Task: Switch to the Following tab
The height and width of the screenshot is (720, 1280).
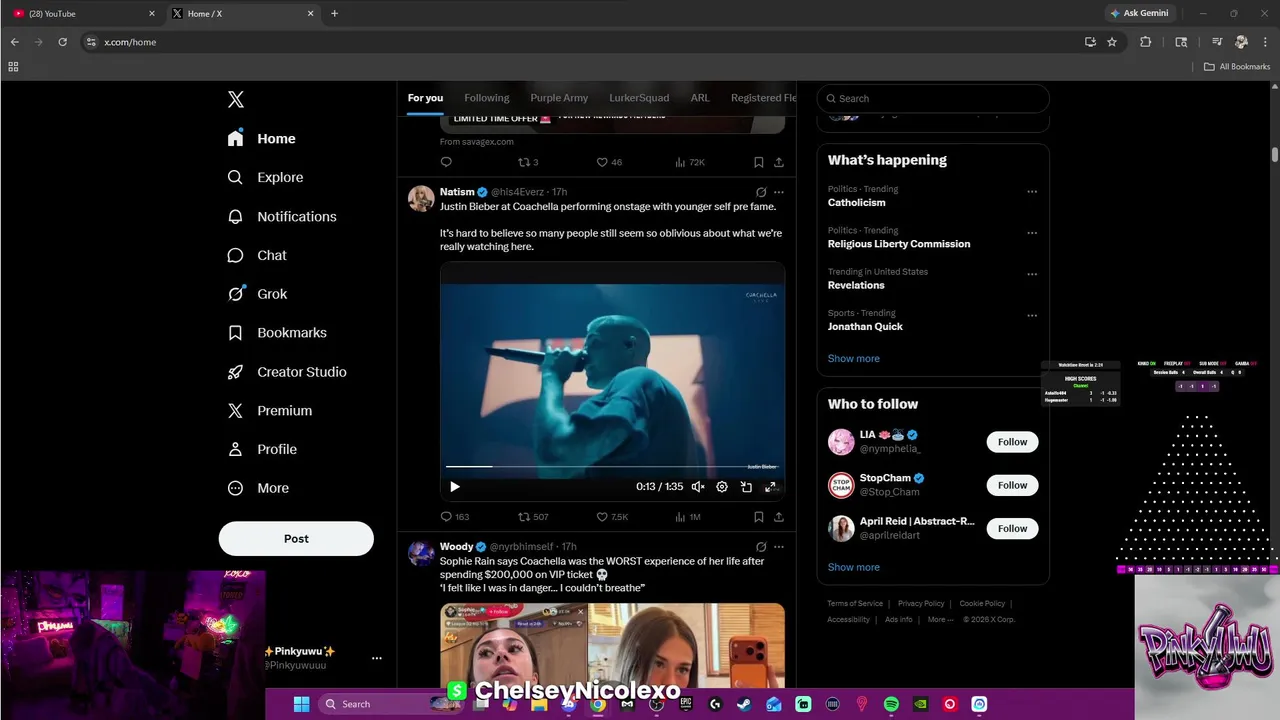Action: 487,98
